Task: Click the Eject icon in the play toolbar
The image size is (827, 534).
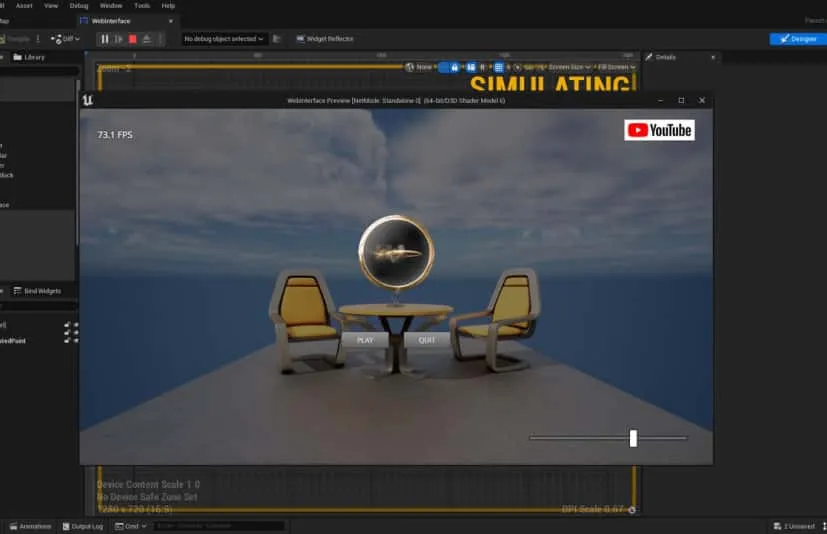Action: point(147,39)
